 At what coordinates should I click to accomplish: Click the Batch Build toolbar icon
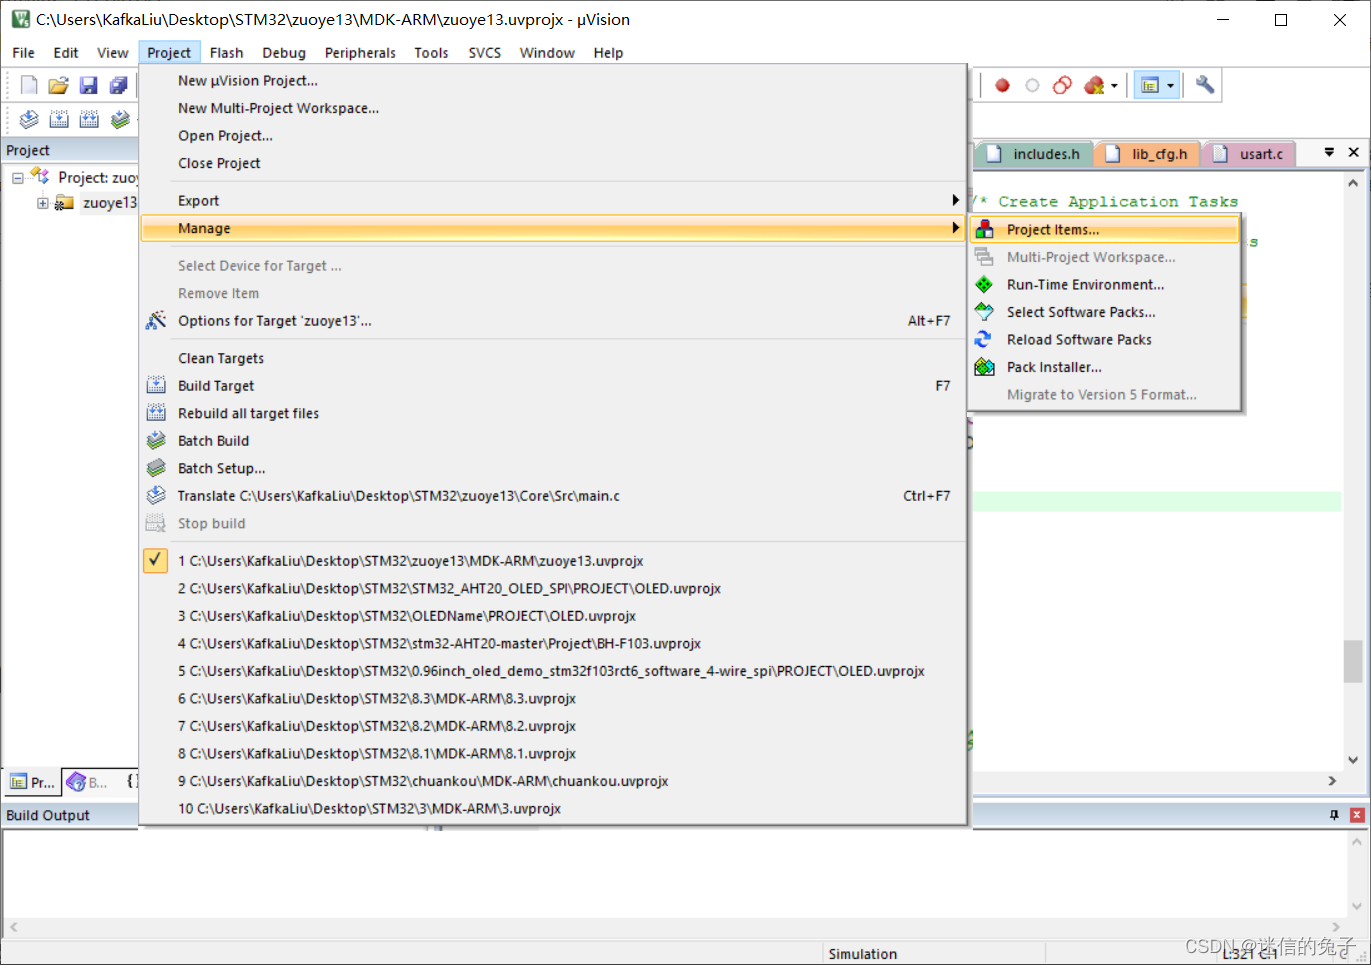(x=120, y=119)
